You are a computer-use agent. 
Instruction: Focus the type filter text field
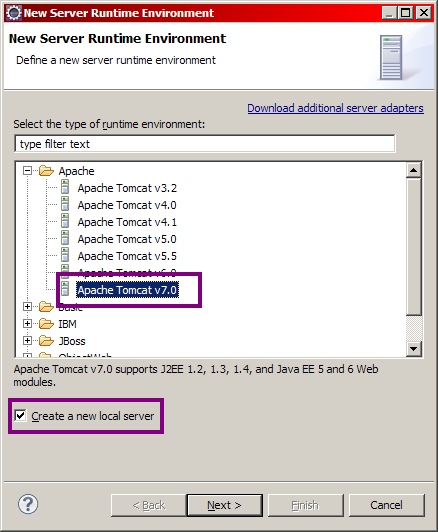tap(205, 144)
